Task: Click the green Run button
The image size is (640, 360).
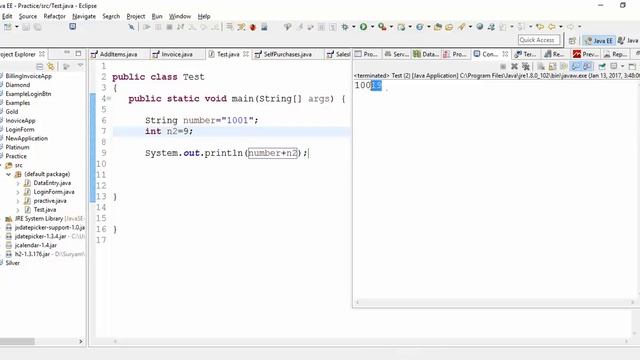Action: tap(363, 27)
